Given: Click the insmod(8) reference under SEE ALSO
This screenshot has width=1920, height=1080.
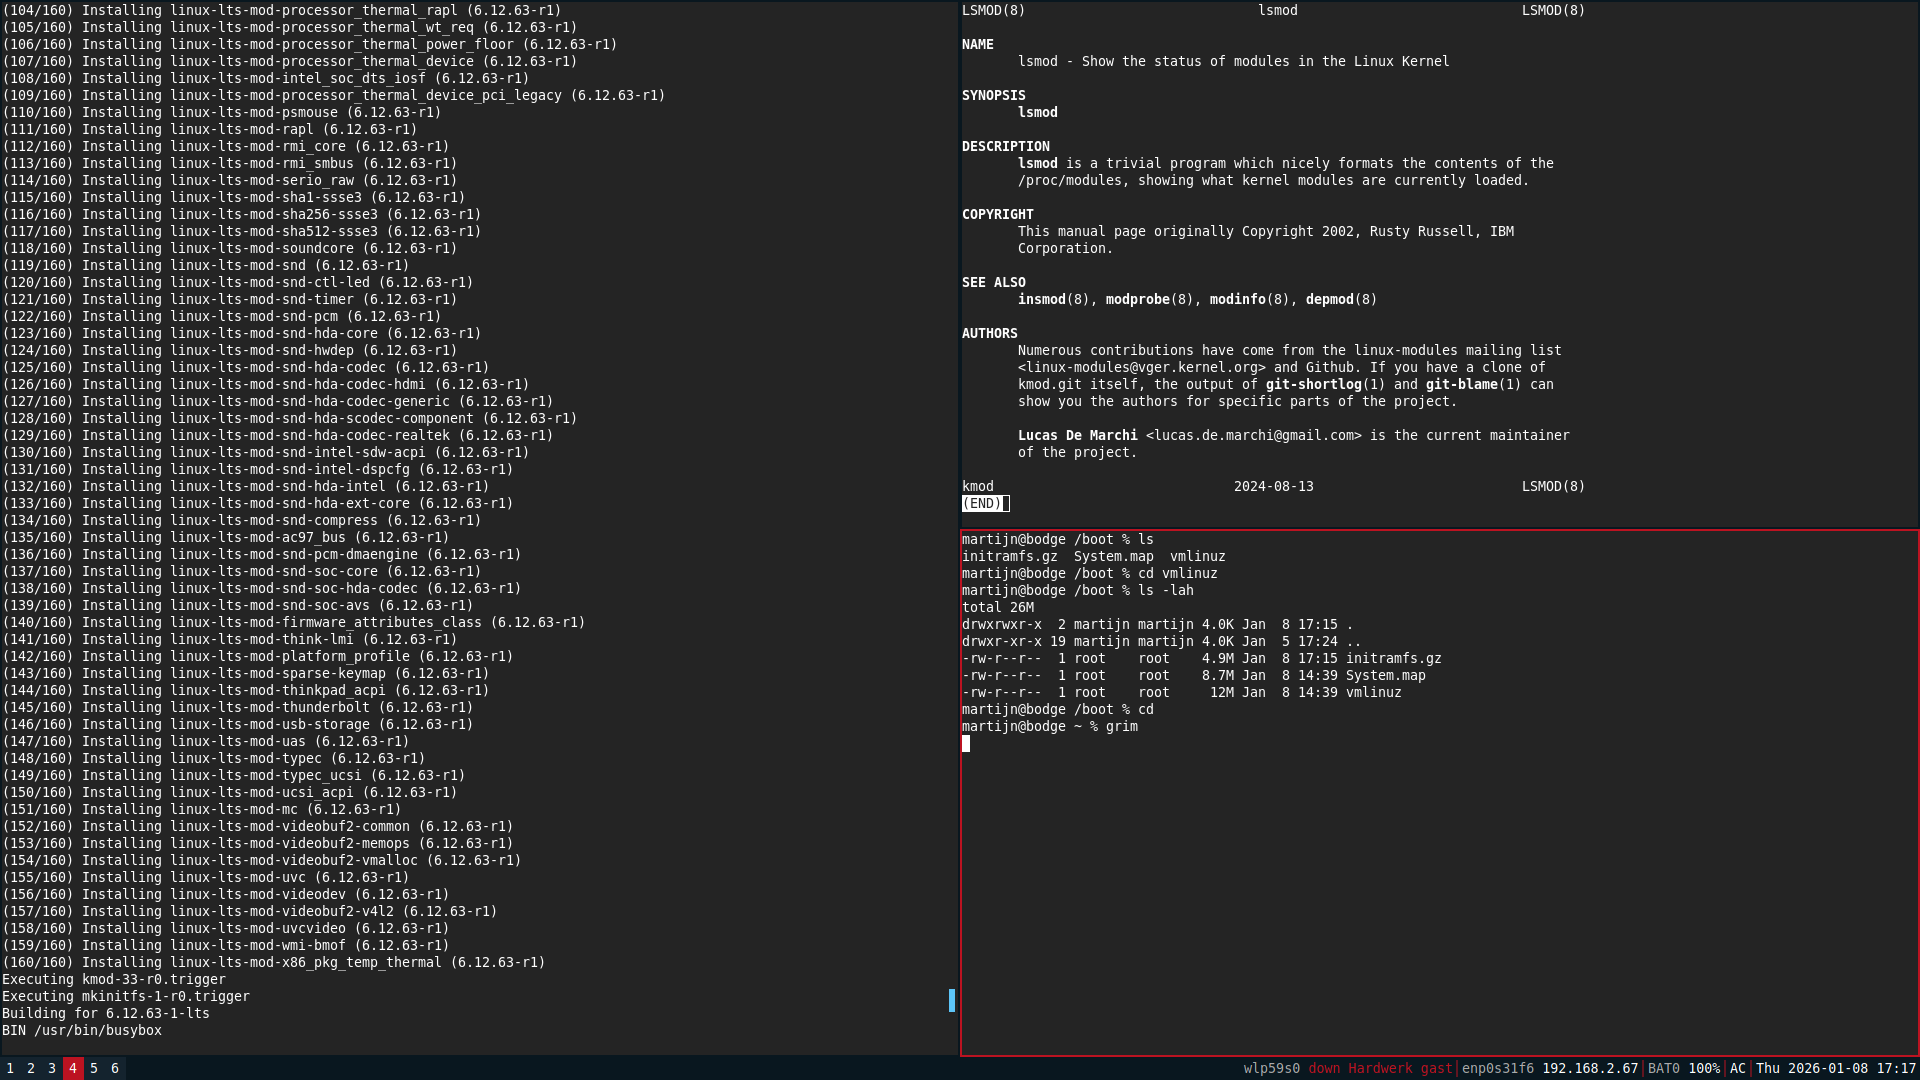Looking at the screenshot, I should click(x=1042, y=299).
